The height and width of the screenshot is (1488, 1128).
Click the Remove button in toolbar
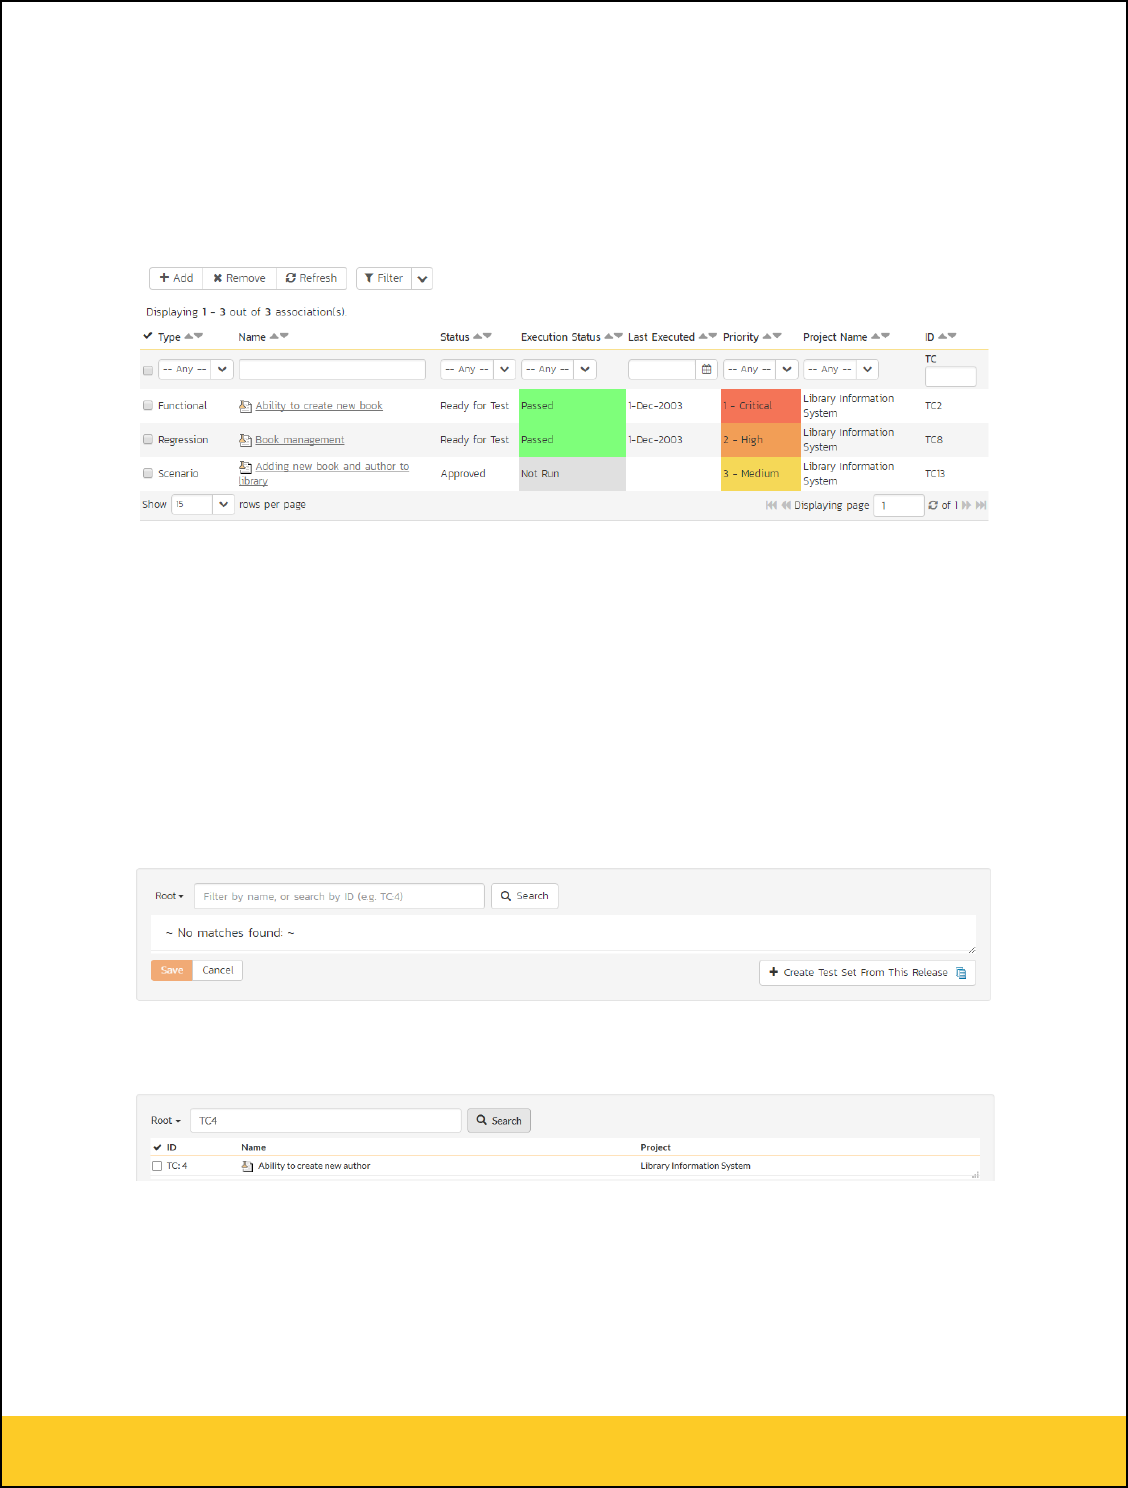[239, 278]
